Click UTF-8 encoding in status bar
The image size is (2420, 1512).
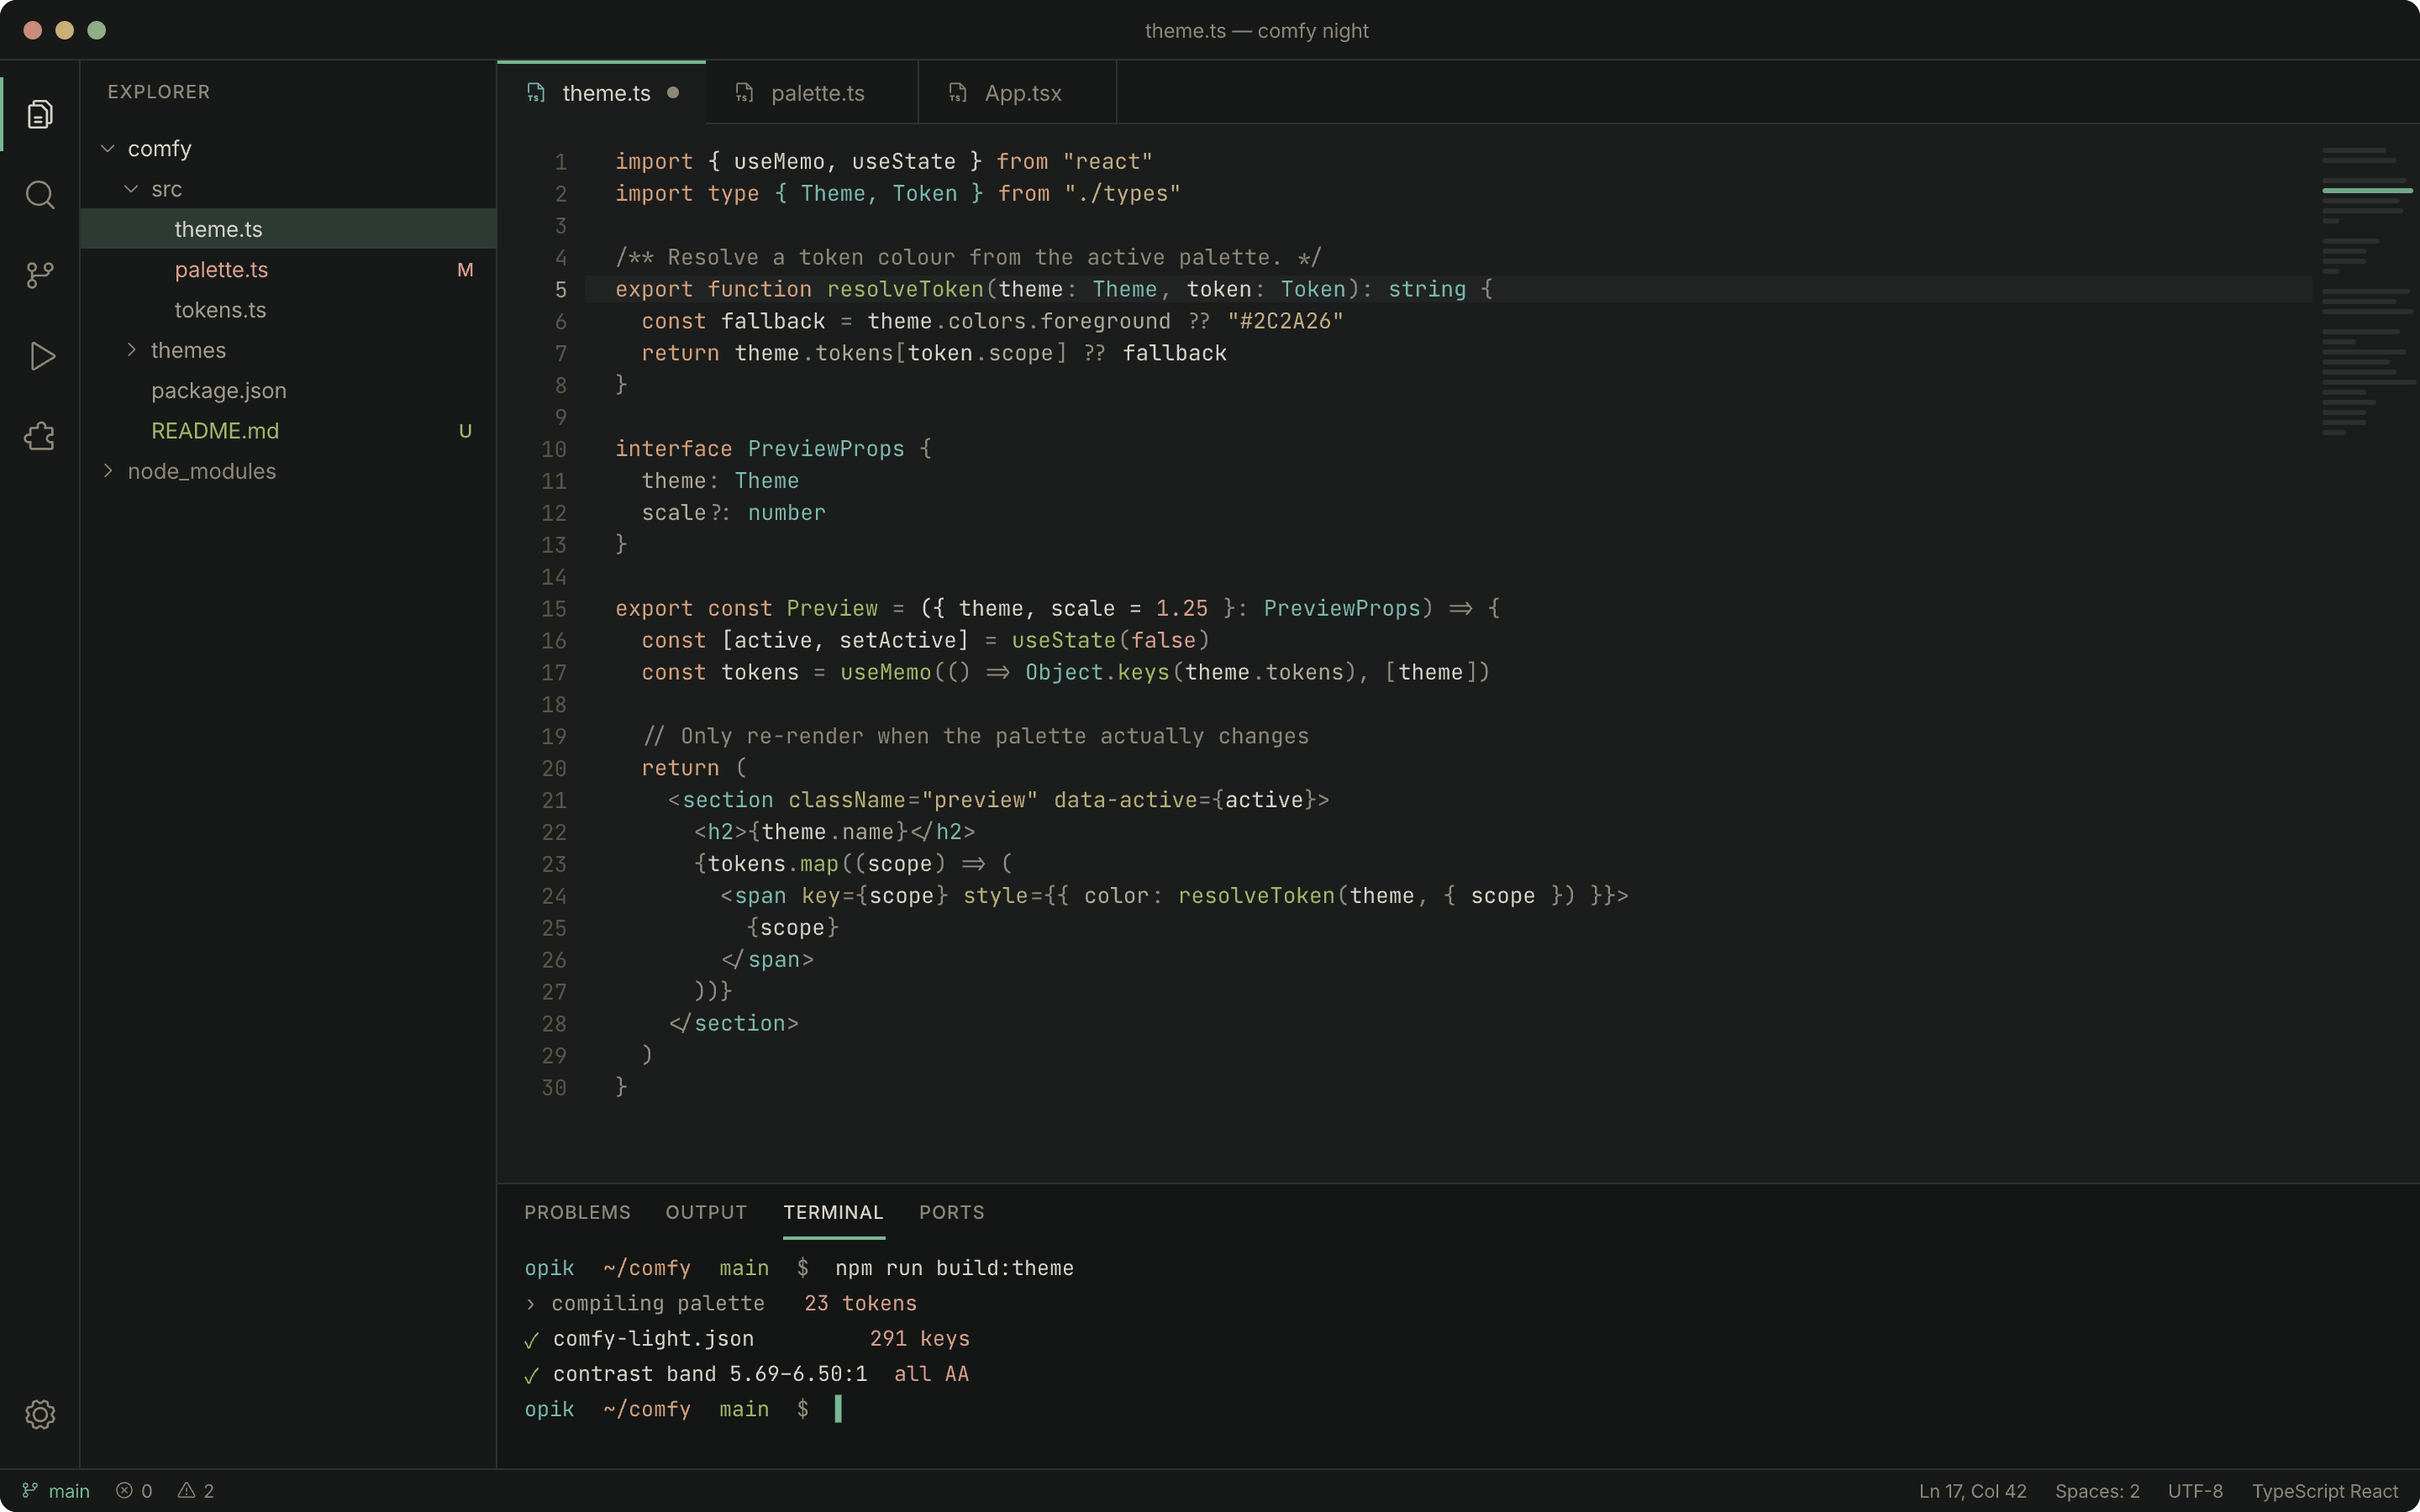(2195, 1491)
